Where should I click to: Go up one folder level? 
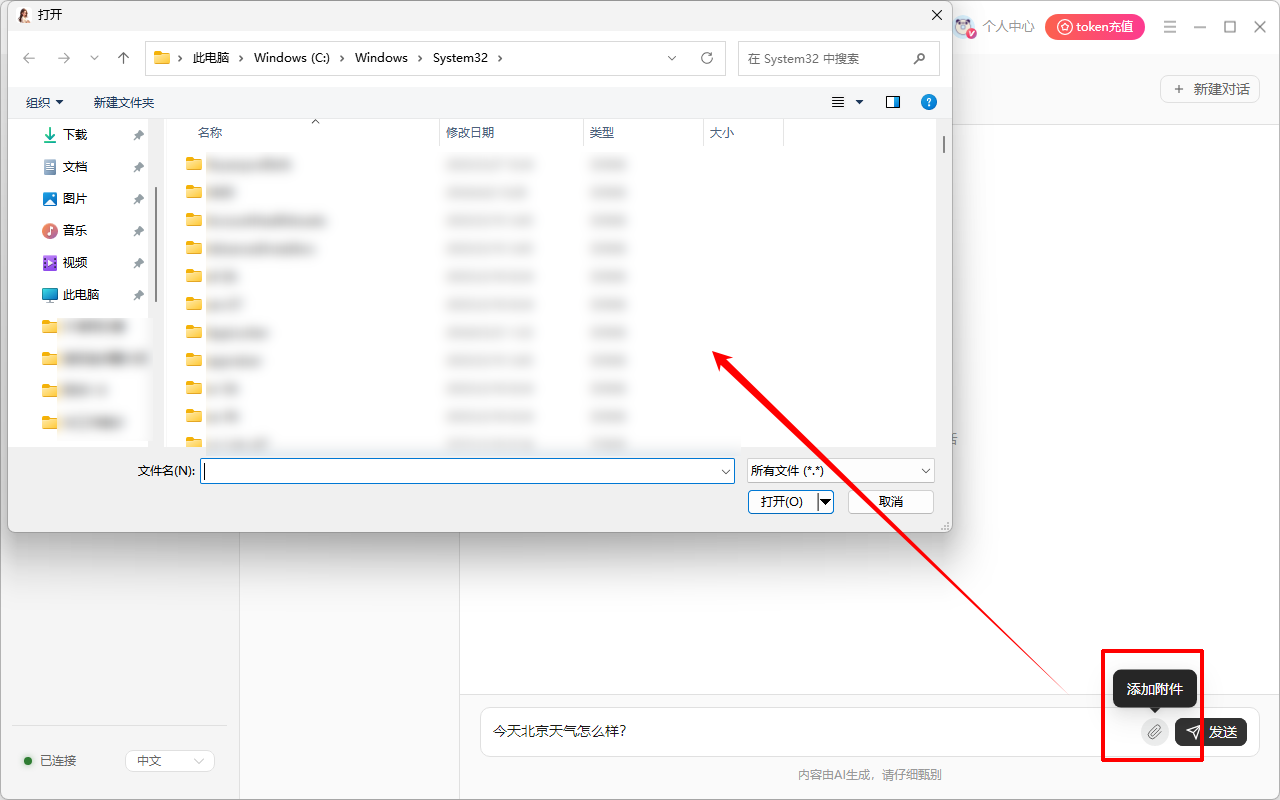(x=124, y=58)
